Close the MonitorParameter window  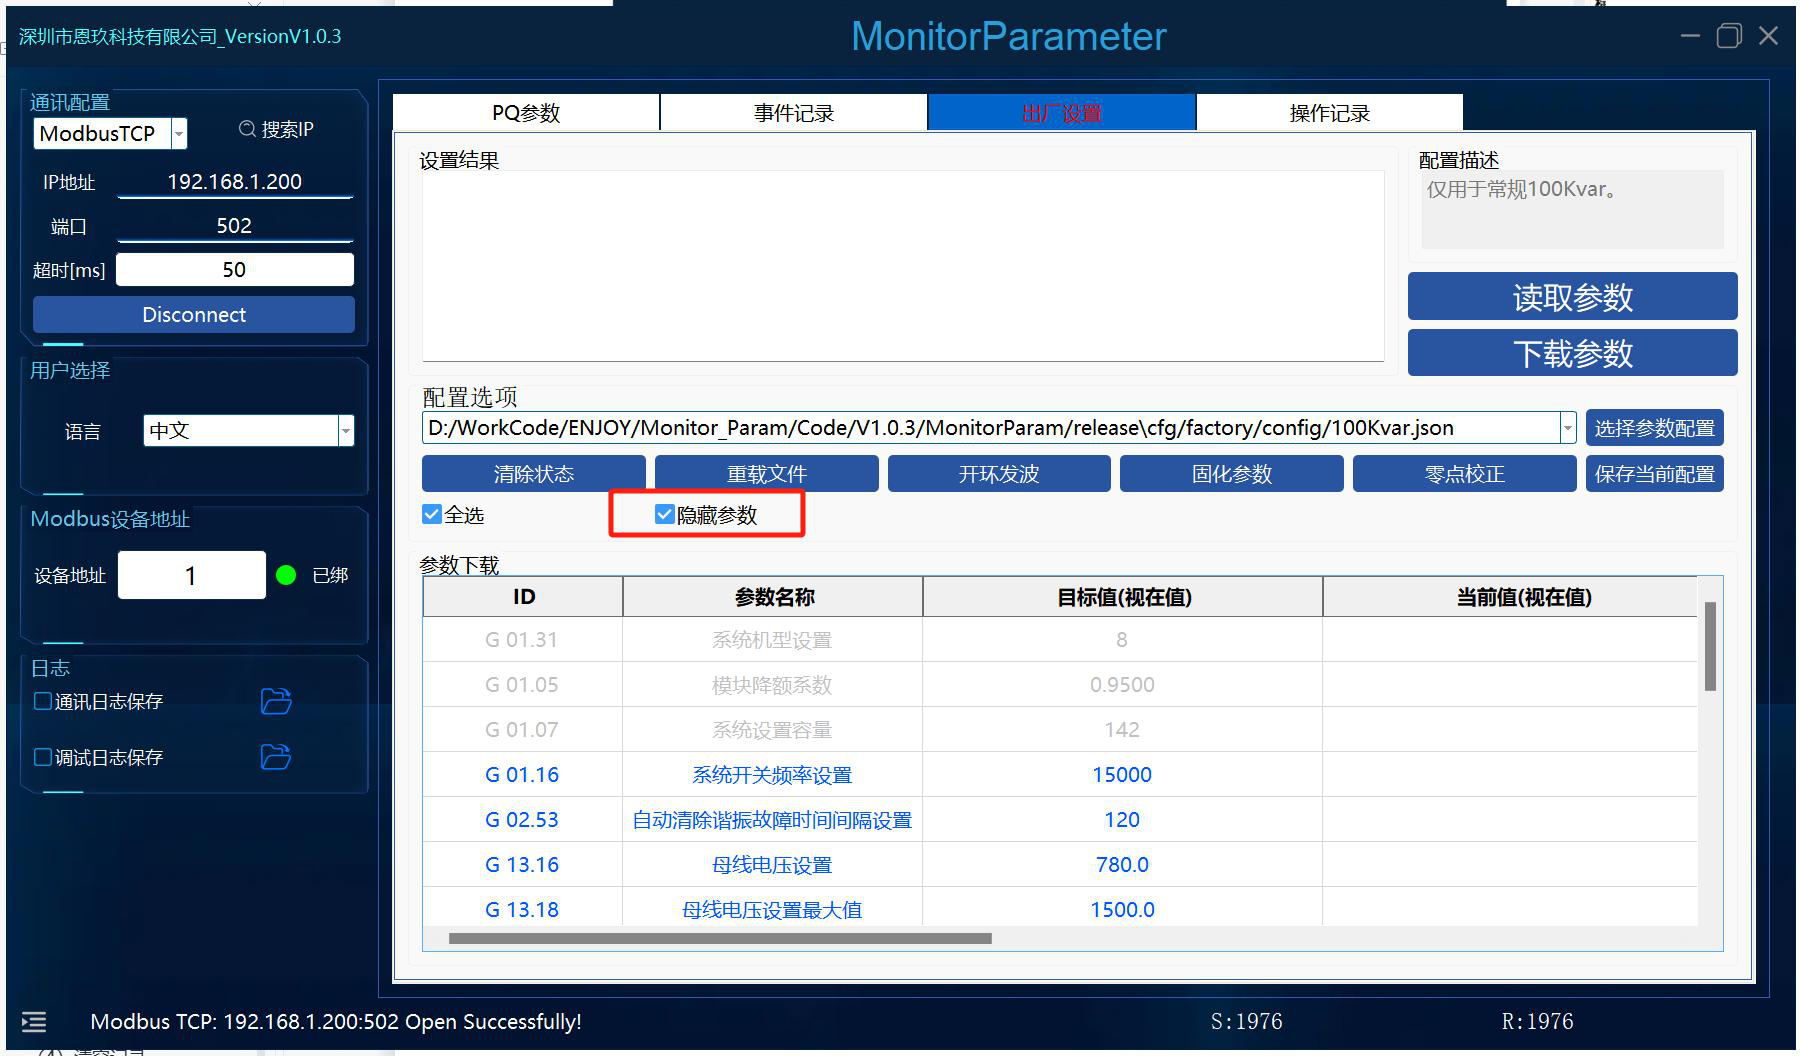point(1768,36)
